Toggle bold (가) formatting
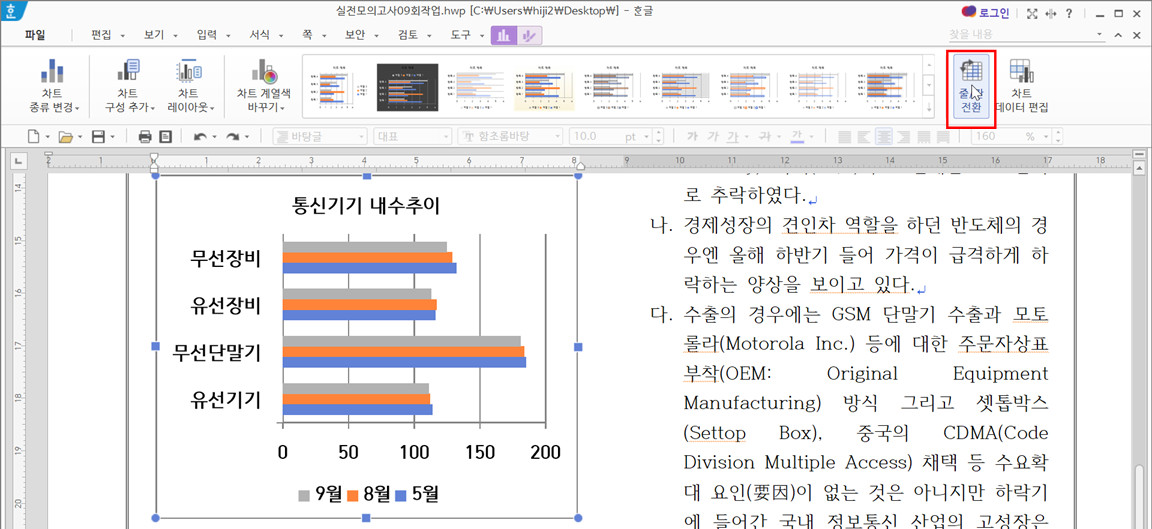The height and width of the screenshot is (529, 1152). (691, 137)
